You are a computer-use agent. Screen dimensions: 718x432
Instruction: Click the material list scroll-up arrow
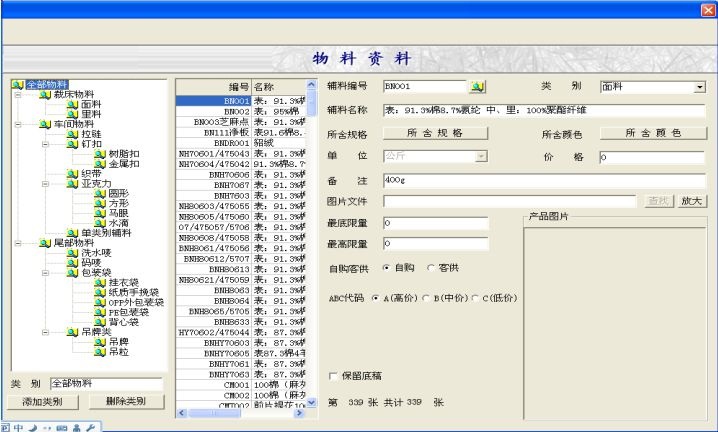click(x=311, y=85)
